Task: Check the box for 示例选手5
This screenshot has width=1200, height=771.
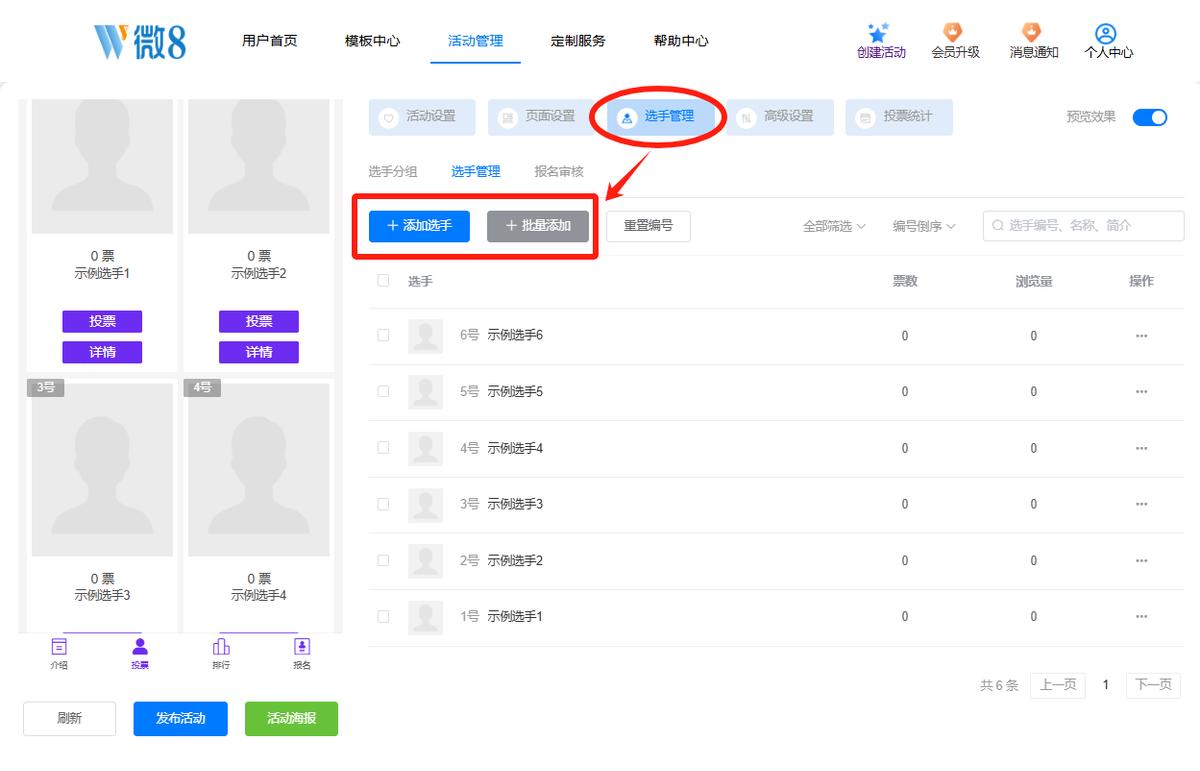Action: click(383, 392)
